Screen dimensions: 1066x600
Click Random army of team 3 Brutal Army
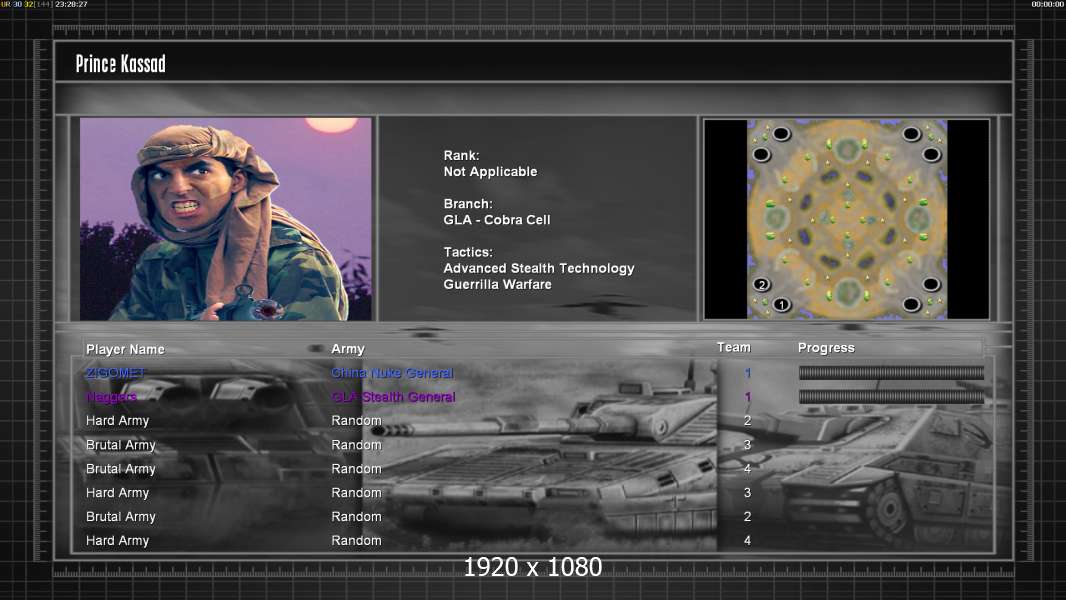(356, 445)
